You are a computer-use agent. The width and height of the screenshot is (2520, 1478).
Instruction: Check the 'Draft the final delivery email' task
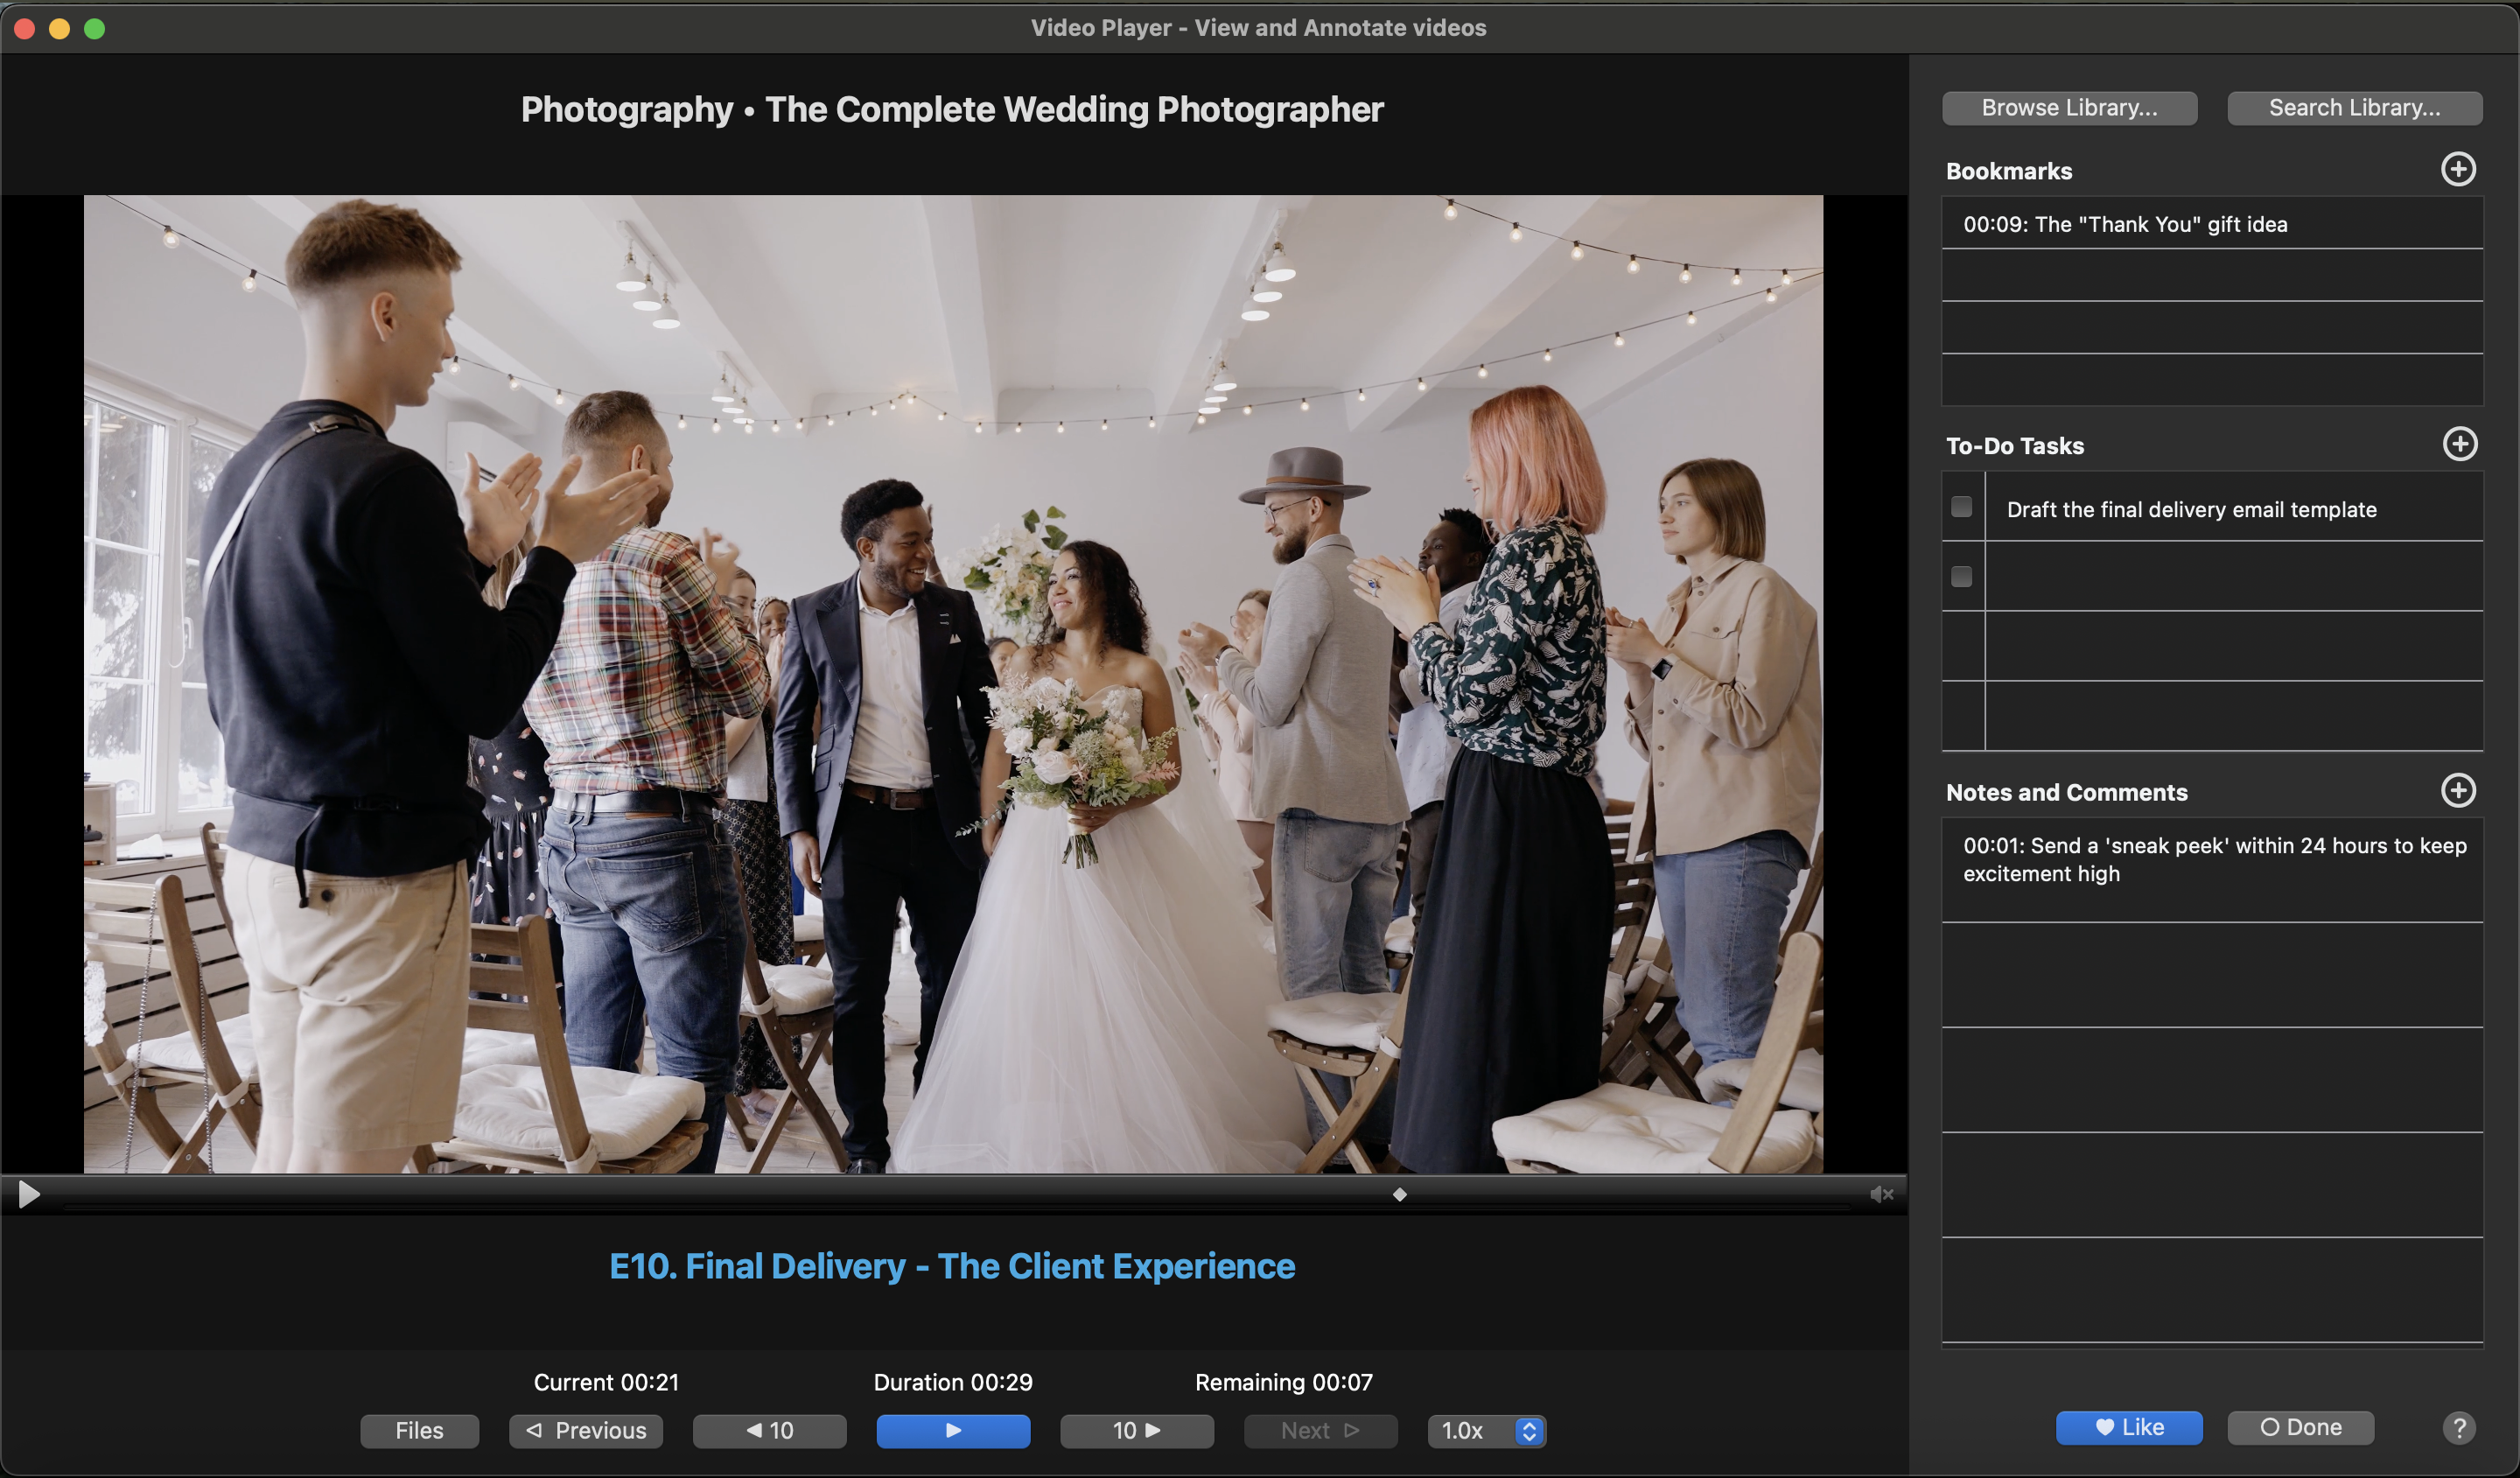1961,507
